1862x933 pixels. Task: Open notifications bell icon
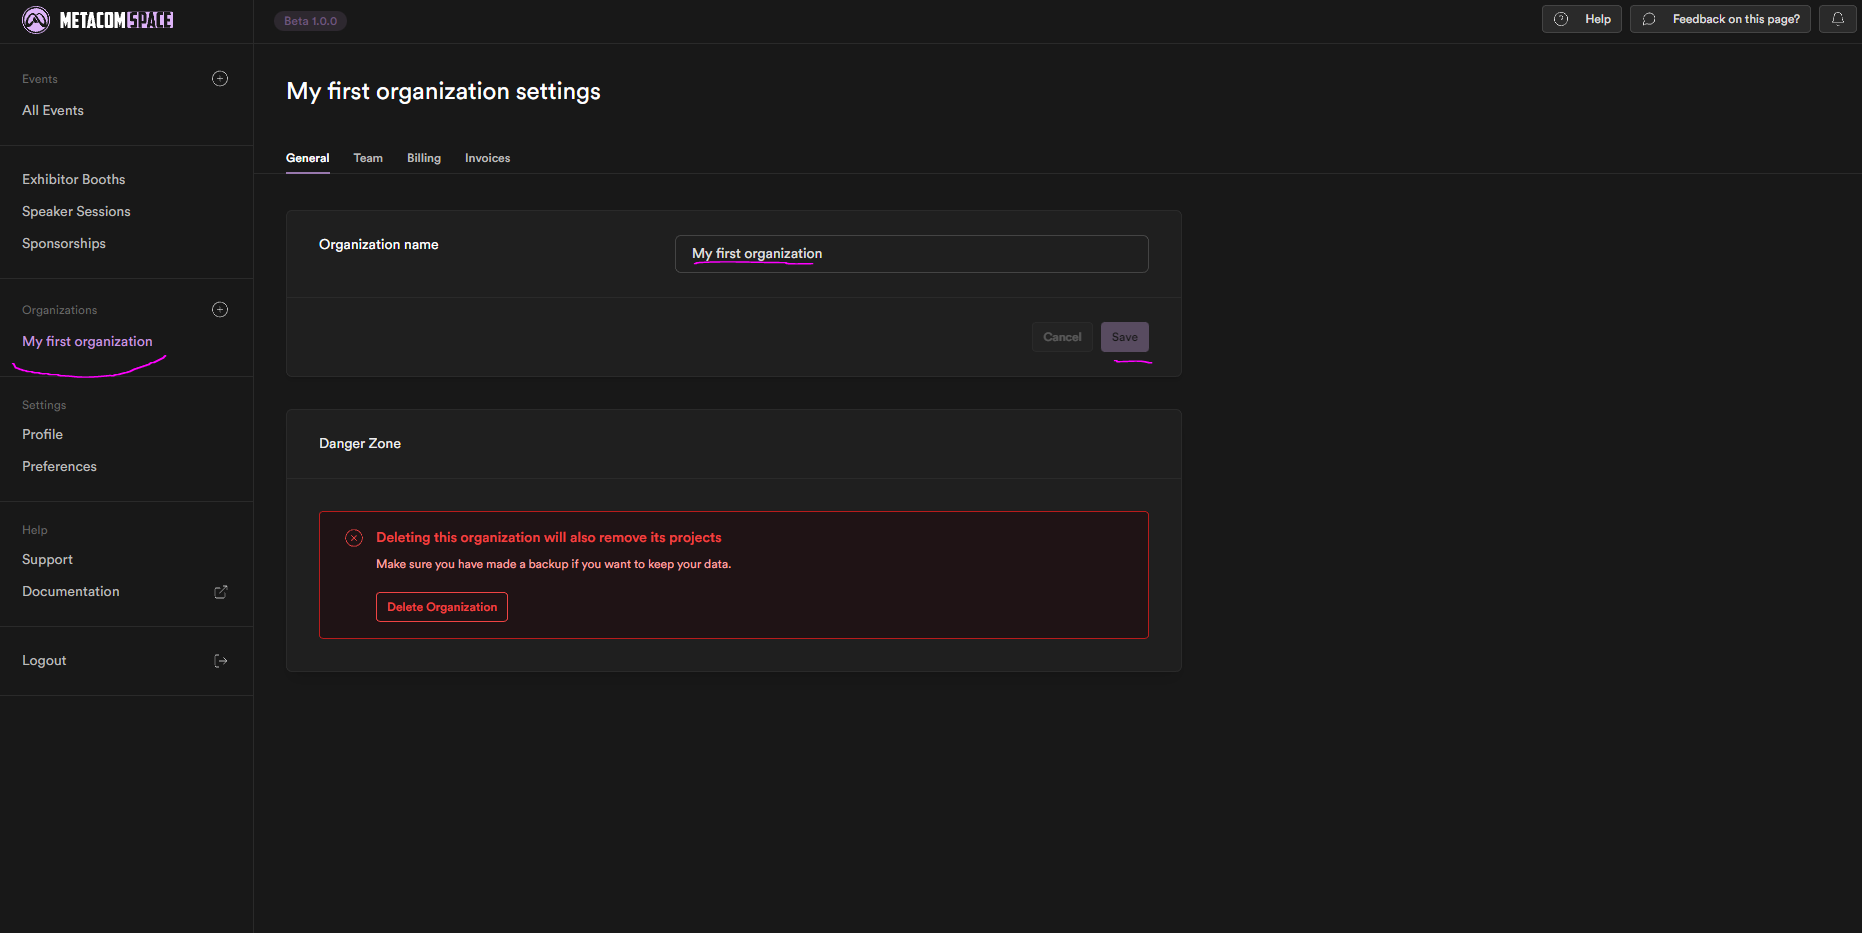1837,19
